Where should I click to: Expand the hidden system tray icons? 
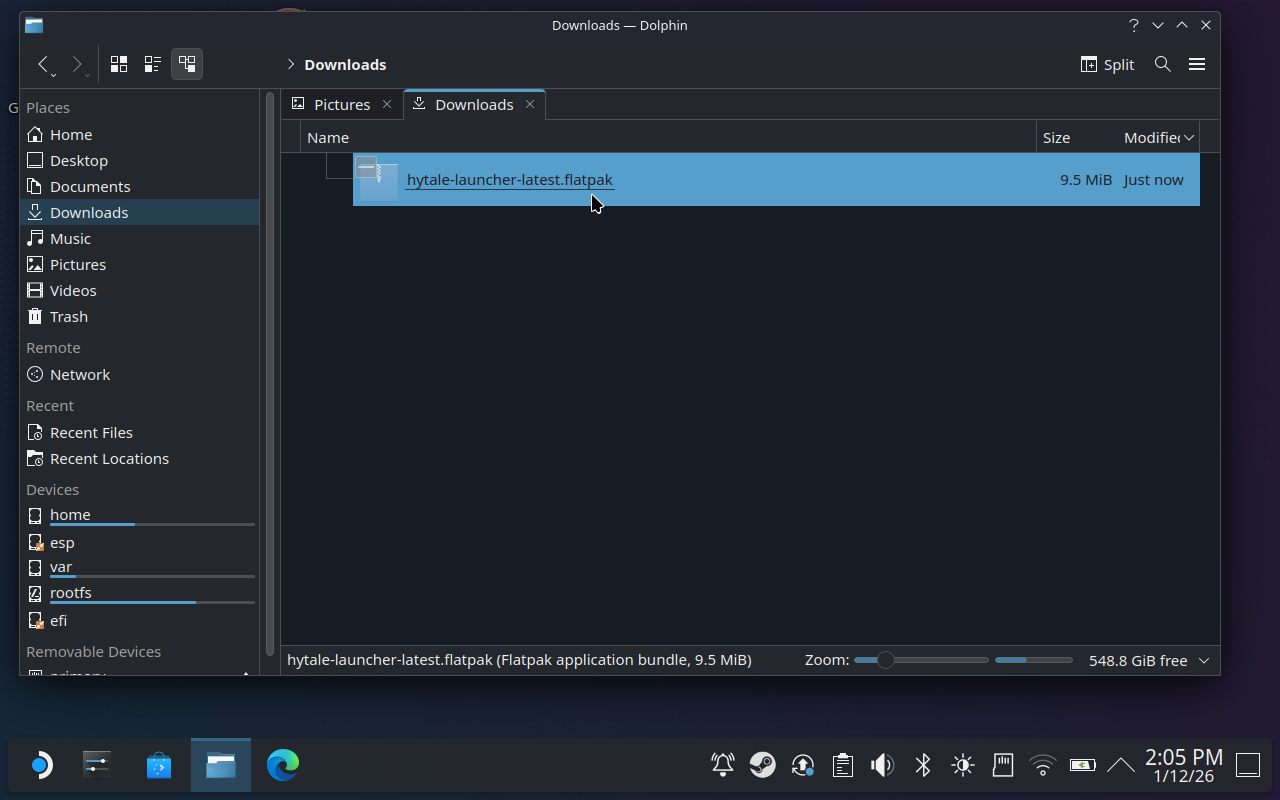tap(1120, 764)
